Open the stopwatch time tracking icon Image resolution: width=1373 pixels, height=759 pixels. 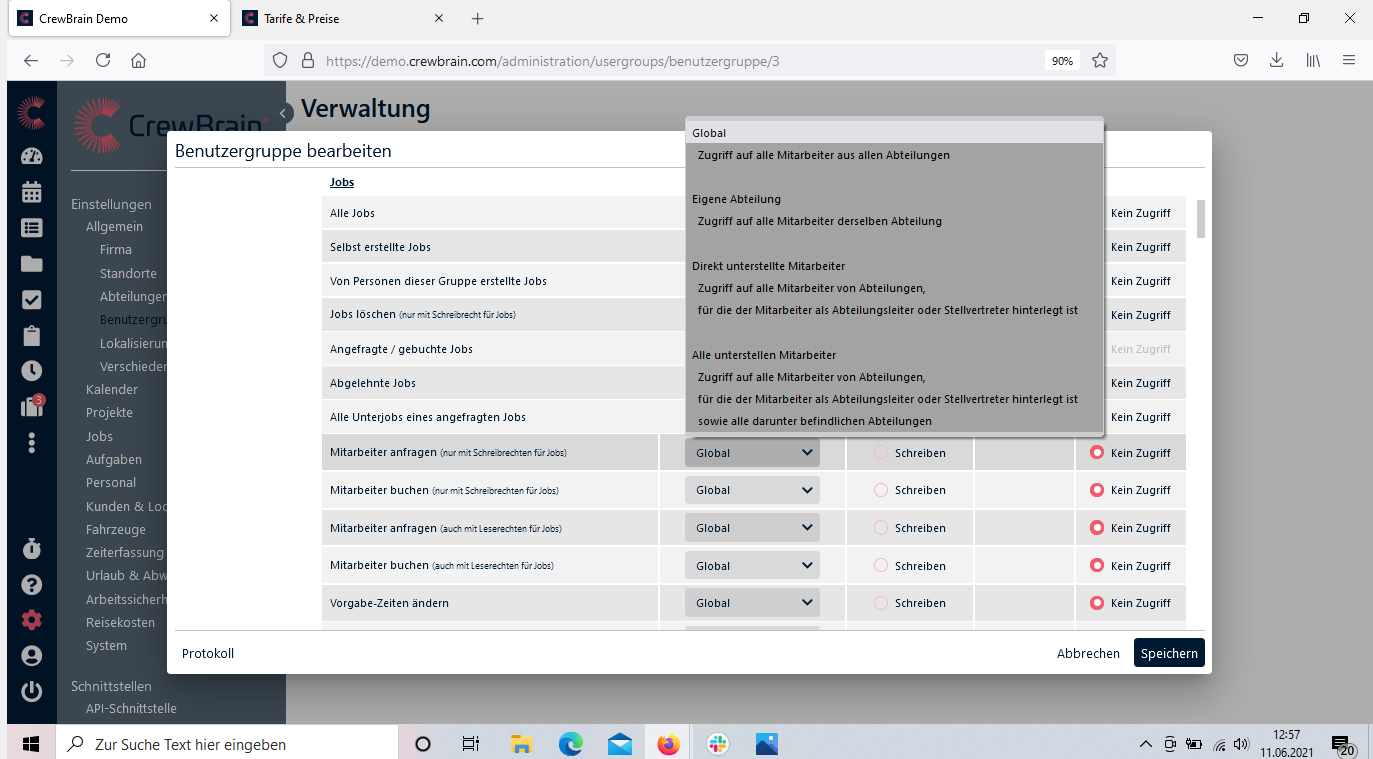tap(31, 548)
